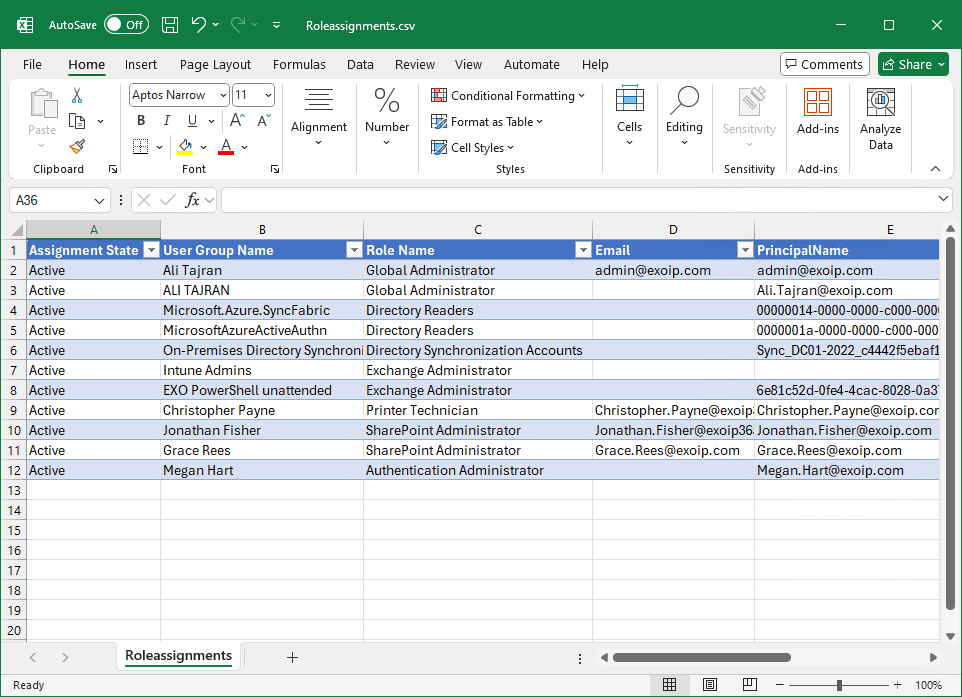Open Analyze Data tool

click(880, 120)
